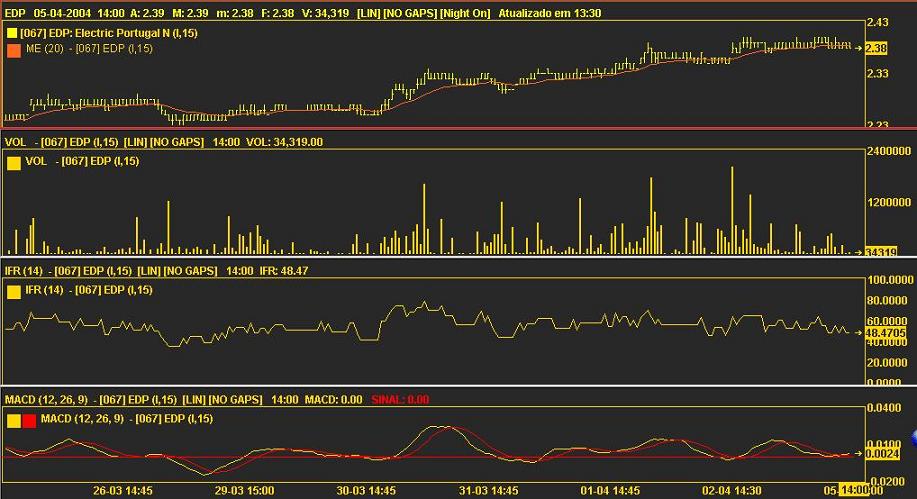Click the '02-04 14:30' time axis label
This screenshot has width=917, height=499.
pyautogui.click(x=732, y=490)
